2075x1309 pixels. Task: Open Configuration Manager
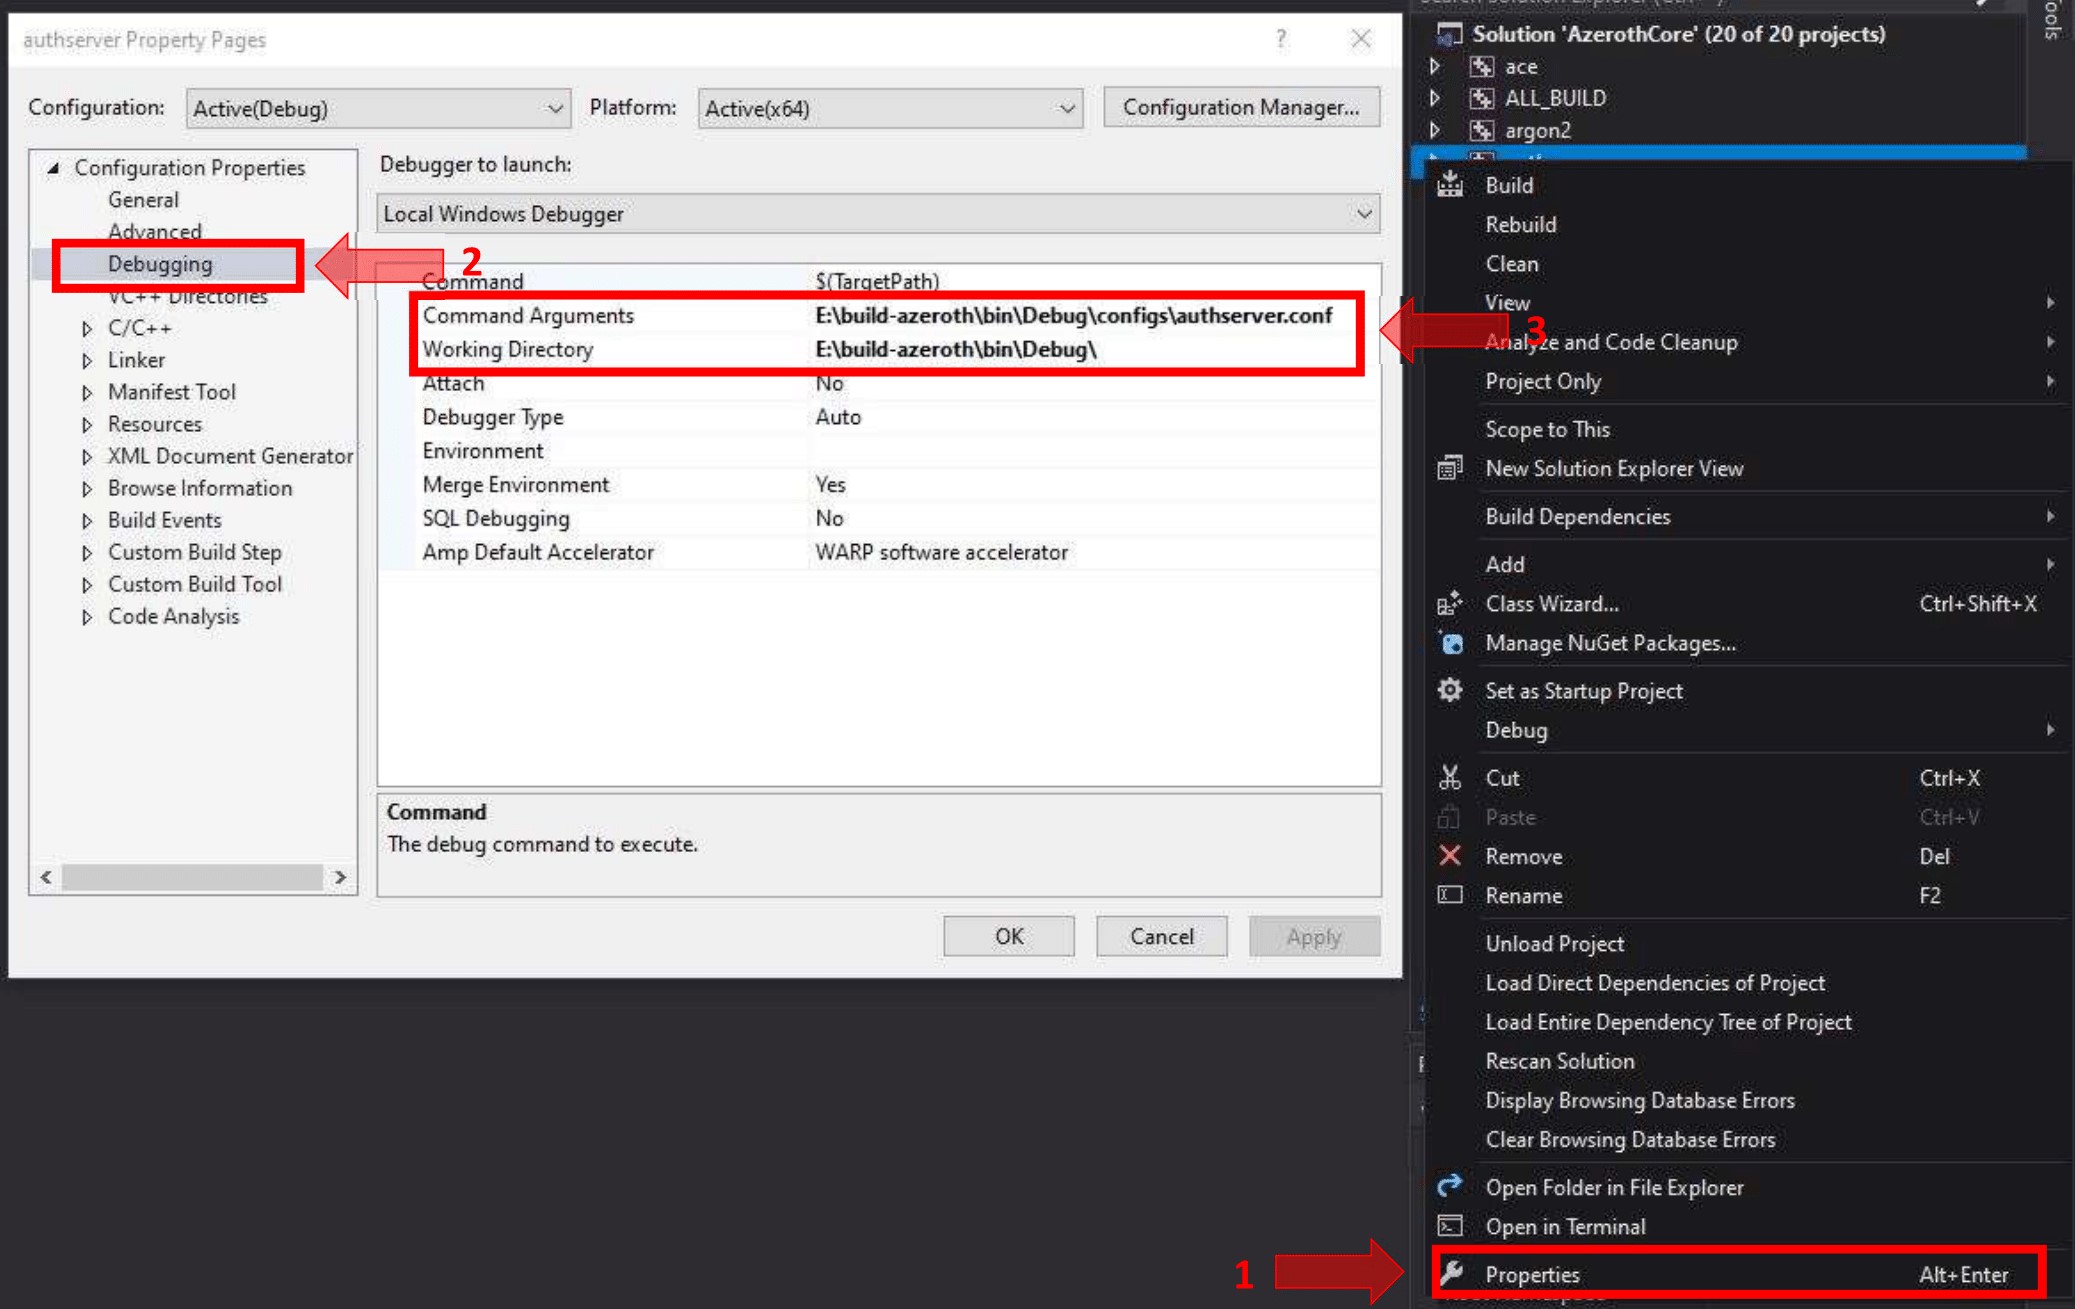click(1241, 107)
